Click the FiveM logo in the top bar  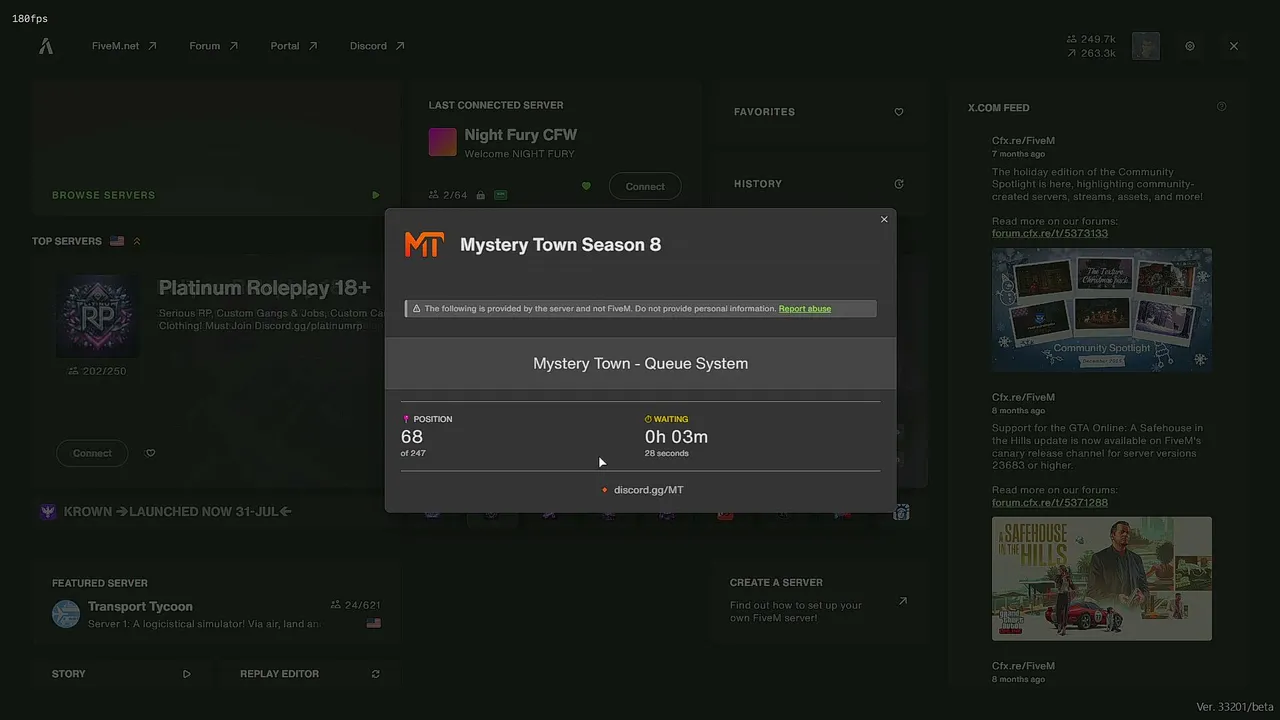(x=46, y=46)
